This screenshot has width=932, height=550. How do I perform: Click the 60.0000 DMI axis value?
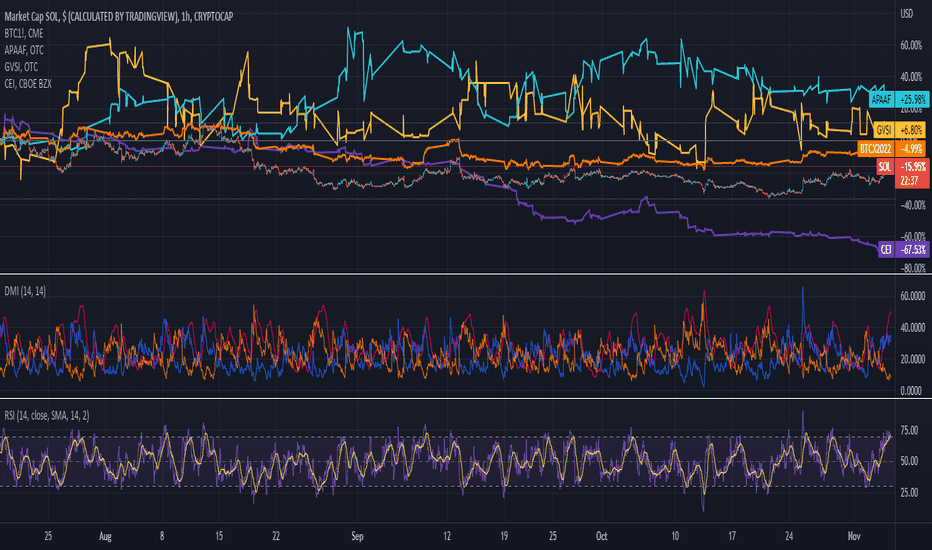coord(912,296)
